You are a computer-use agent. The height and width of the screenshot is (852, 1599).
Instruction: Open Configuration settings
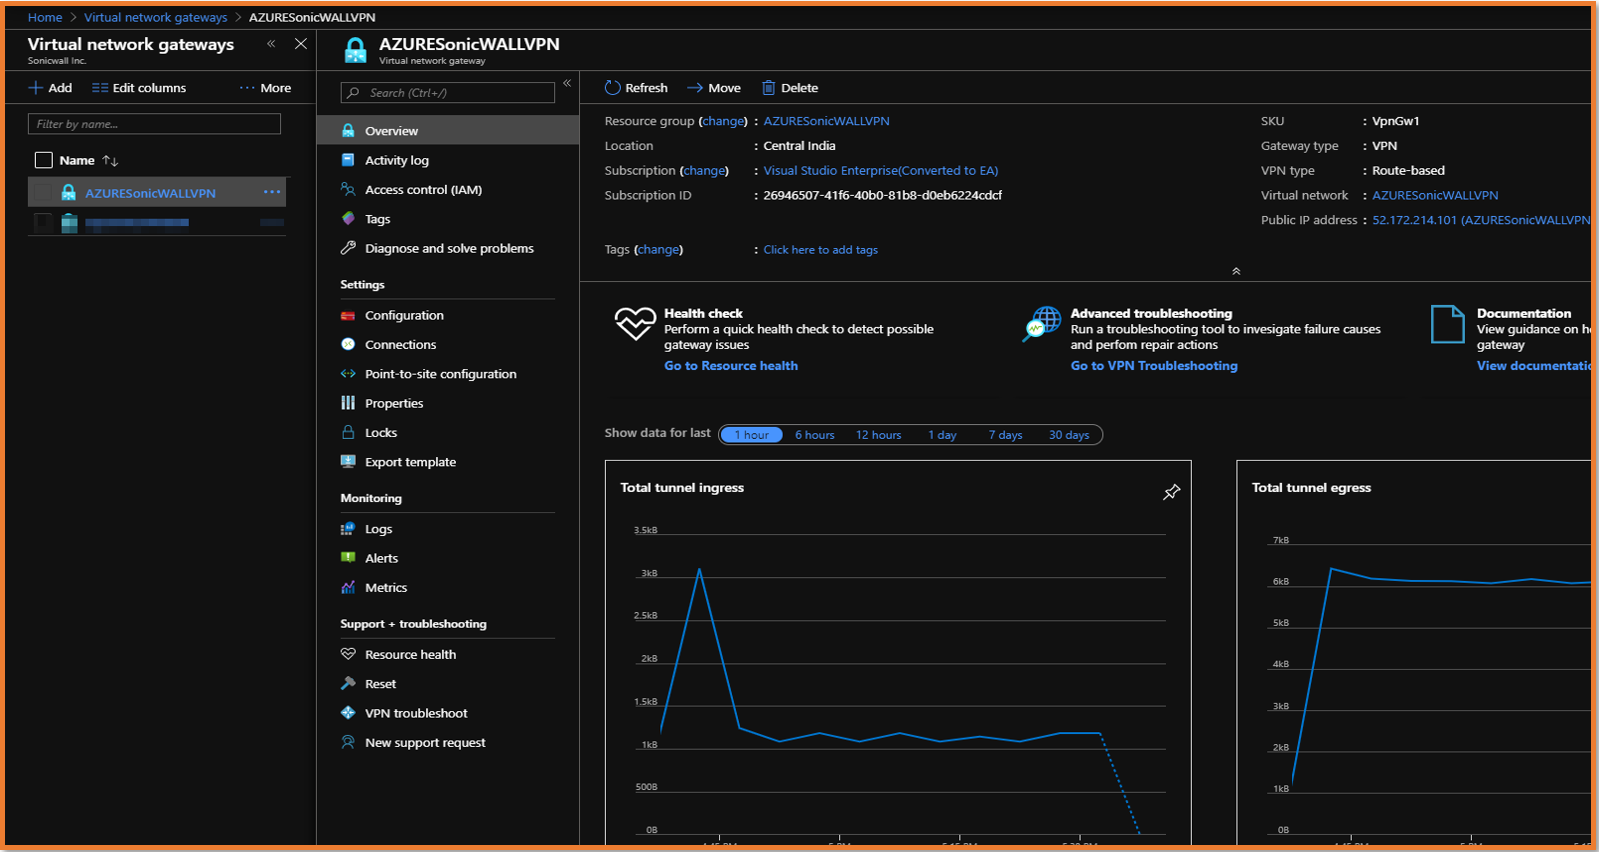pos(404,315)
